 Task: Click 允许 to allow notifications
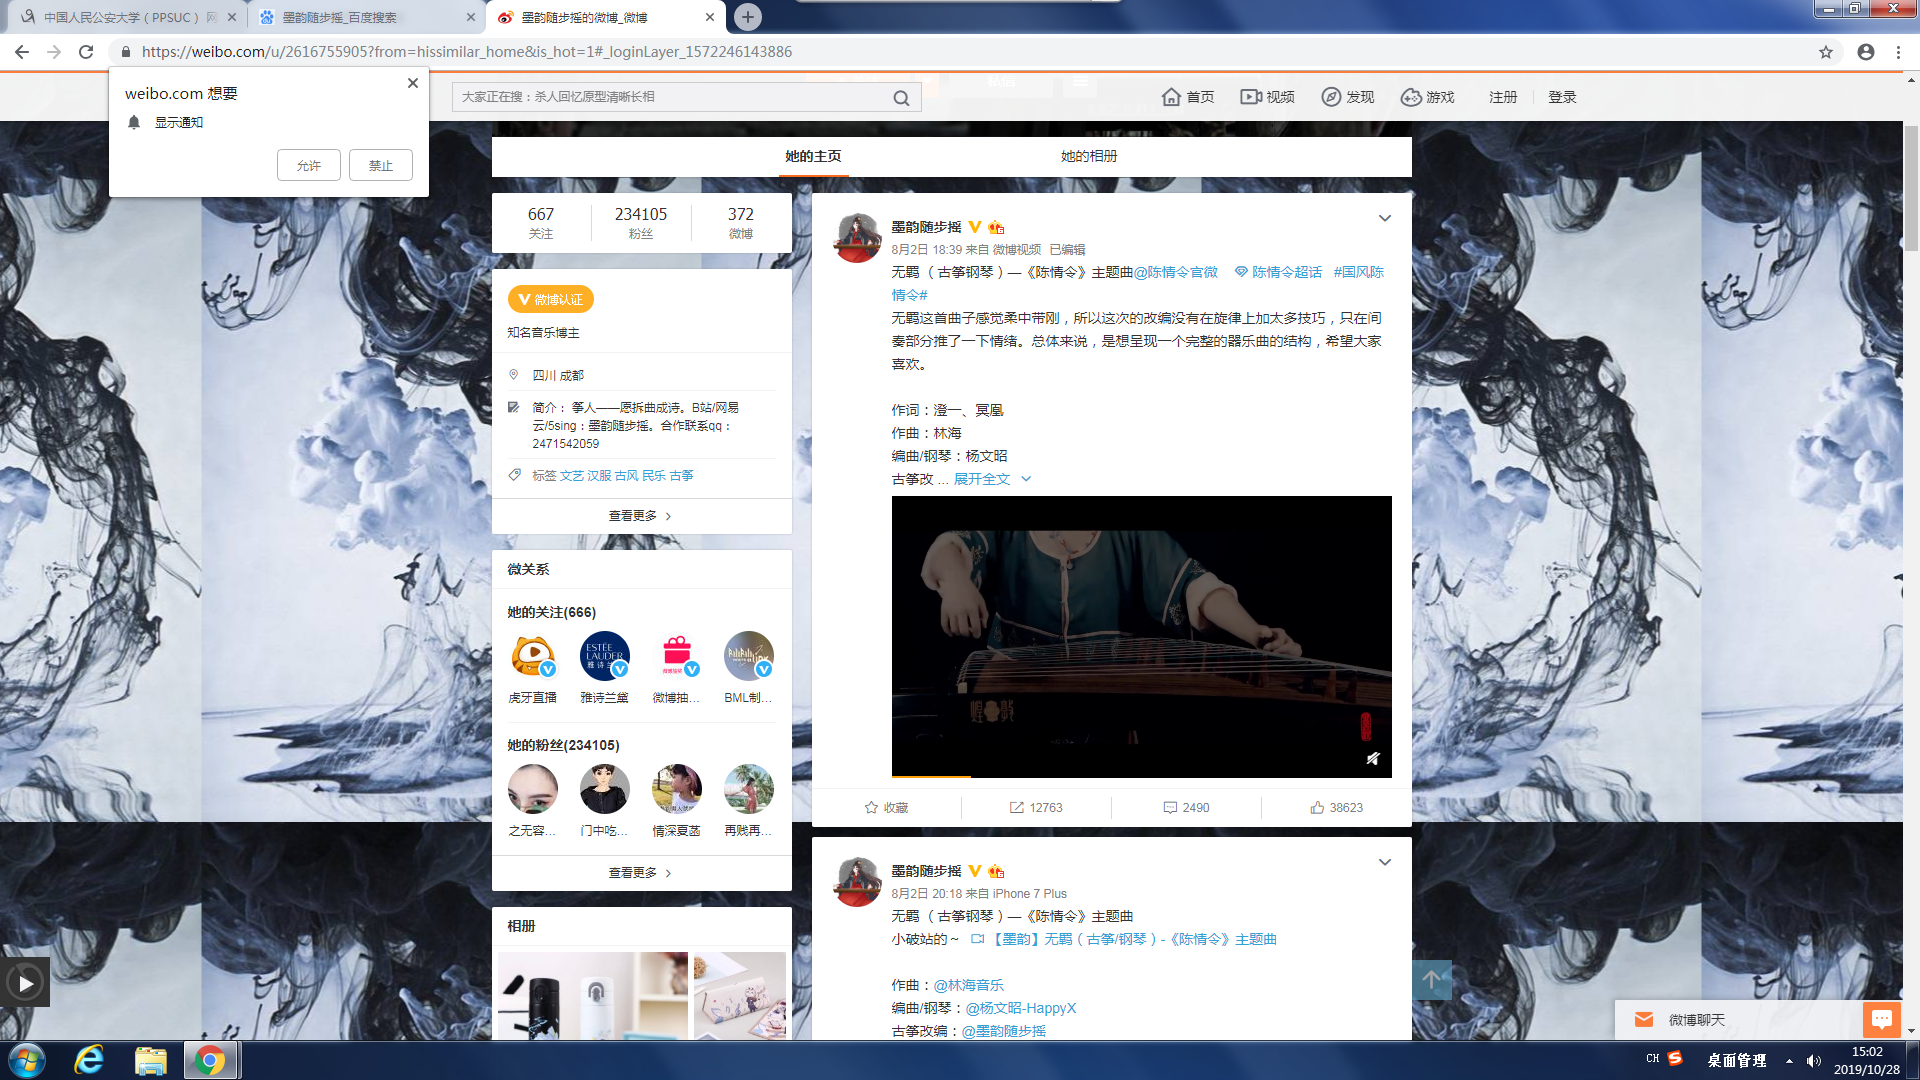point(308,165)
